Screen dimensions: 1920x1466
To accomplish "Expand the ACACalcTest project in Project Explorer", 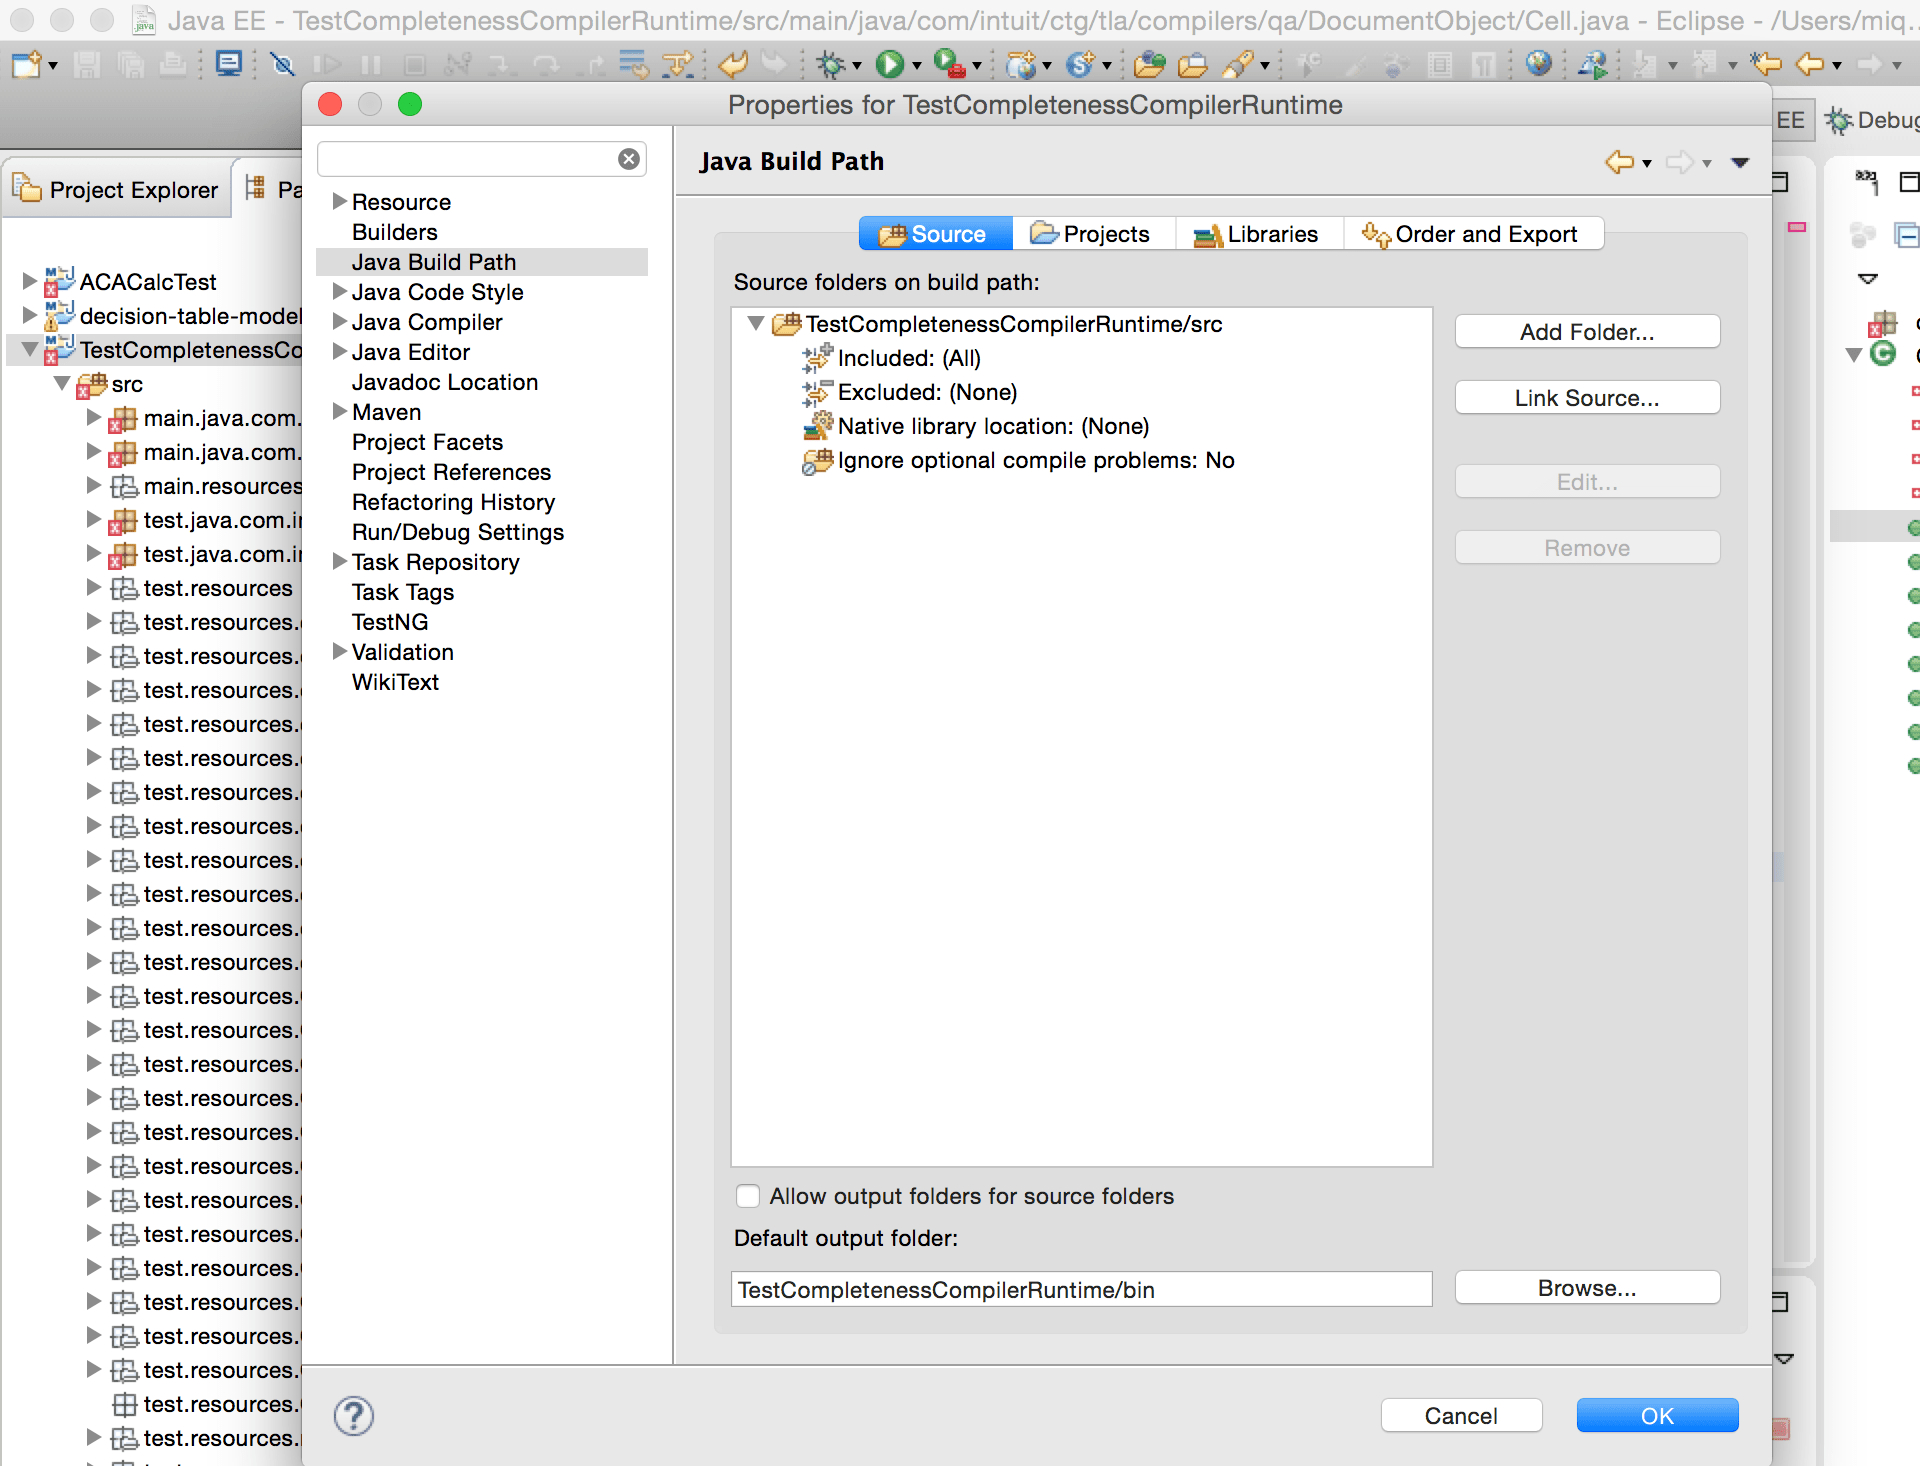I will [30, 282].
